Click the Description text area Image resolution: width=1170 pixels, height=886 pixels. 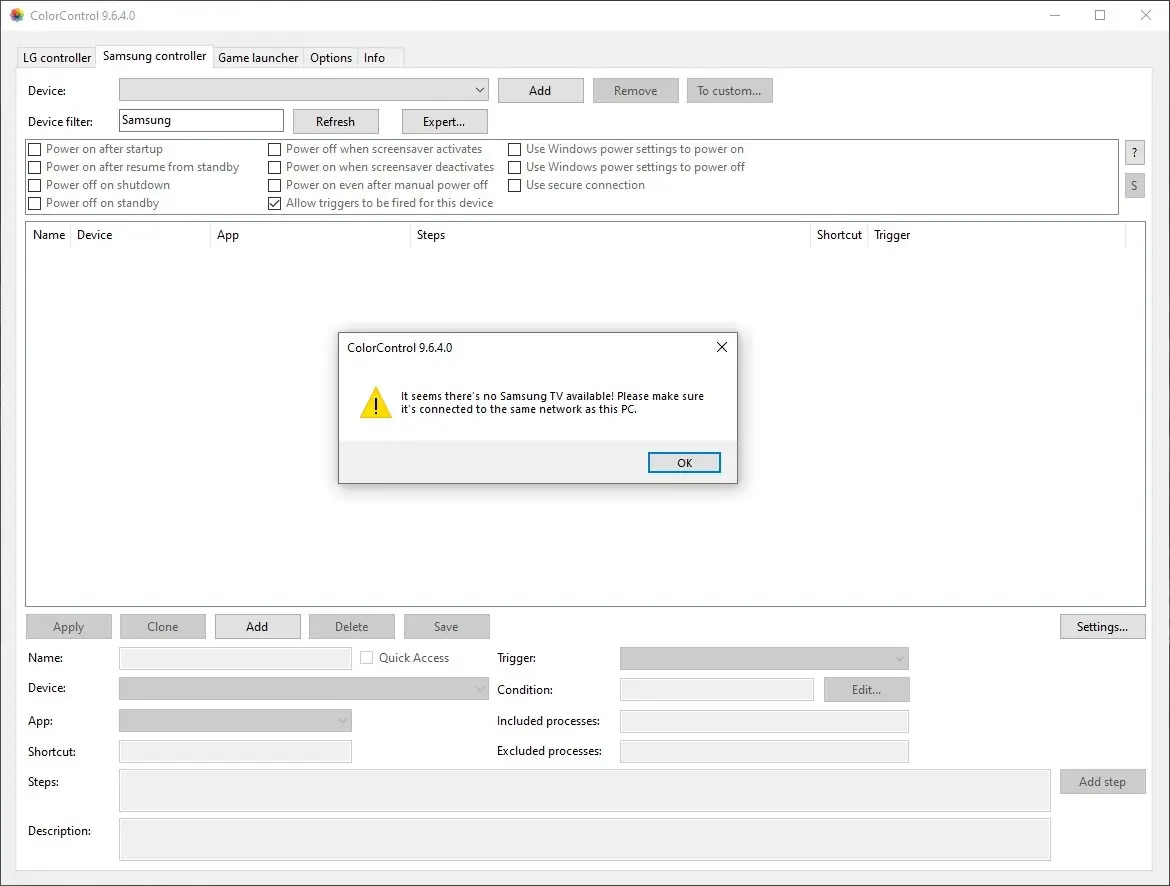tap(584, 840)
